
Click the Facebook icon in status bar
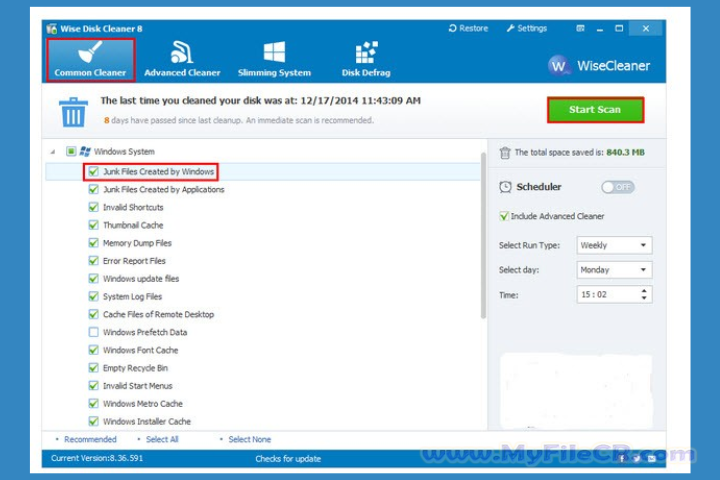tap(622, 458)
